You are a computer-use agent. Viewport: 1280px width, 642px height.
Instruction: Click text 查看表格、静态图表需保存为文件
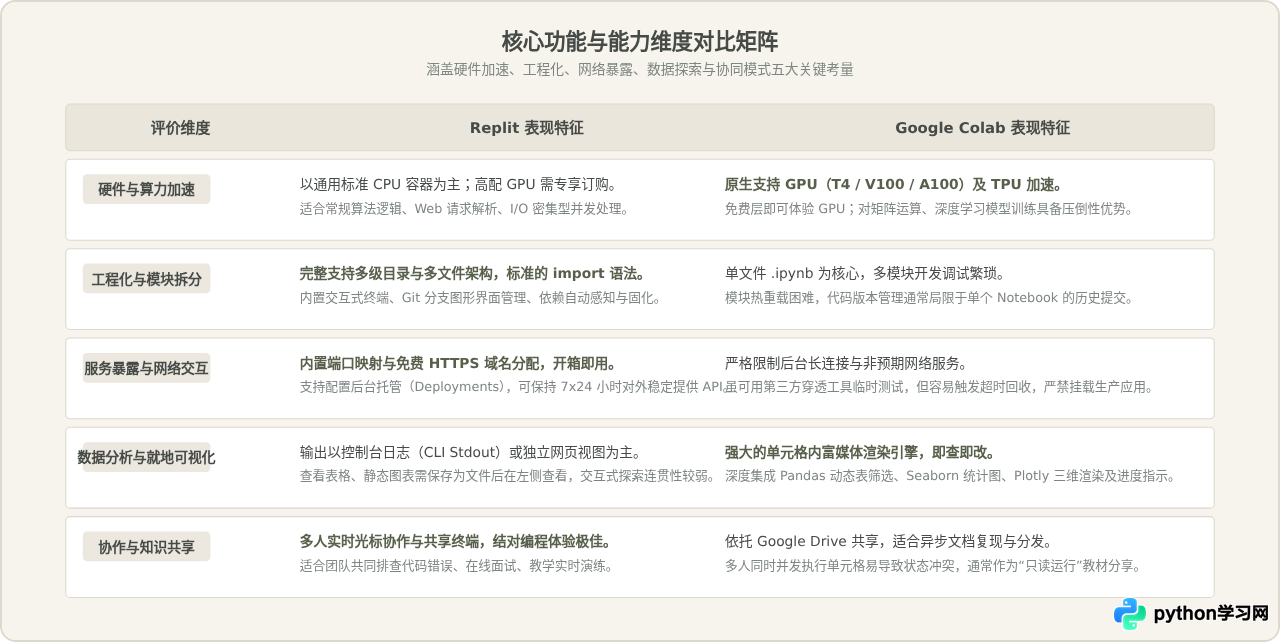[412, 476]
